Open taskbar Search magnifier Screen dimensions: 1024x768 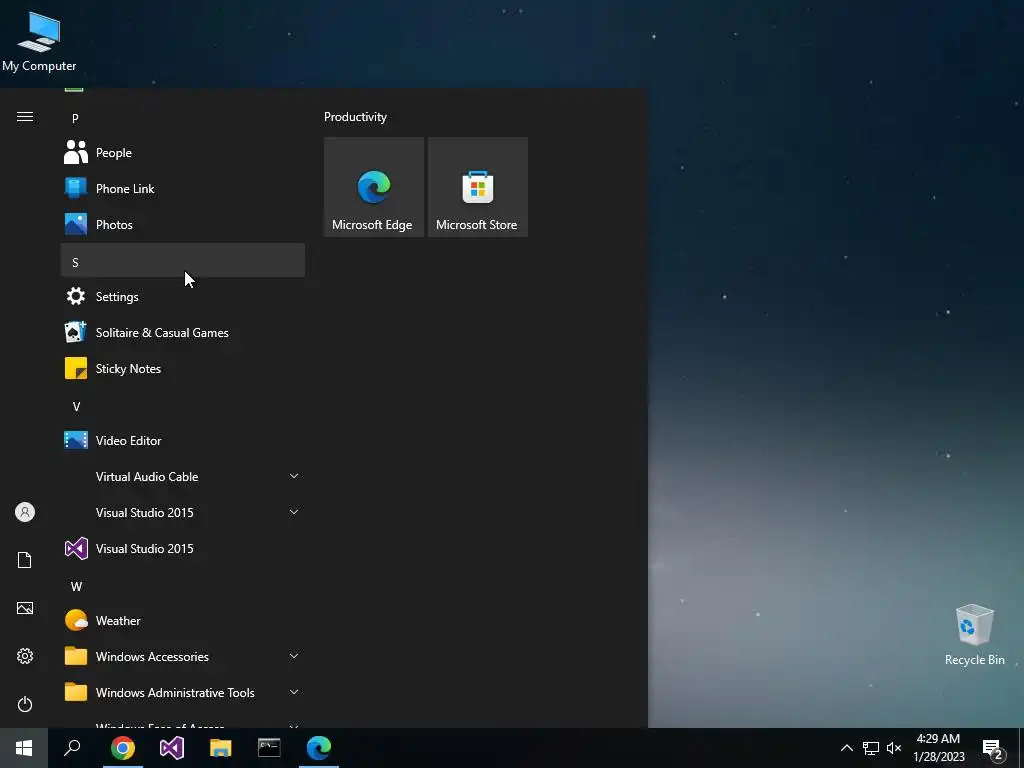[x=72, y=748]
